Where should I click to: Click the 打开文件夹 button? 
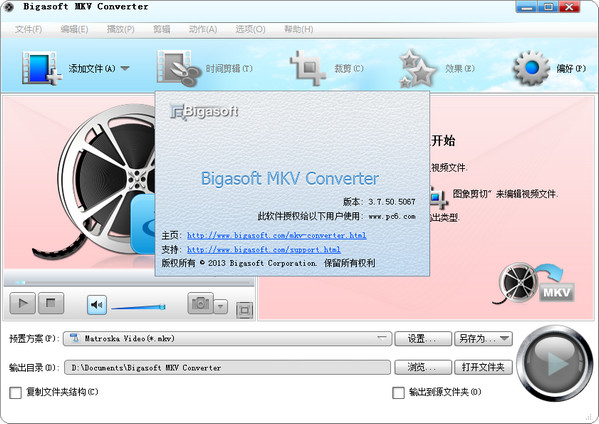(483, 367)
